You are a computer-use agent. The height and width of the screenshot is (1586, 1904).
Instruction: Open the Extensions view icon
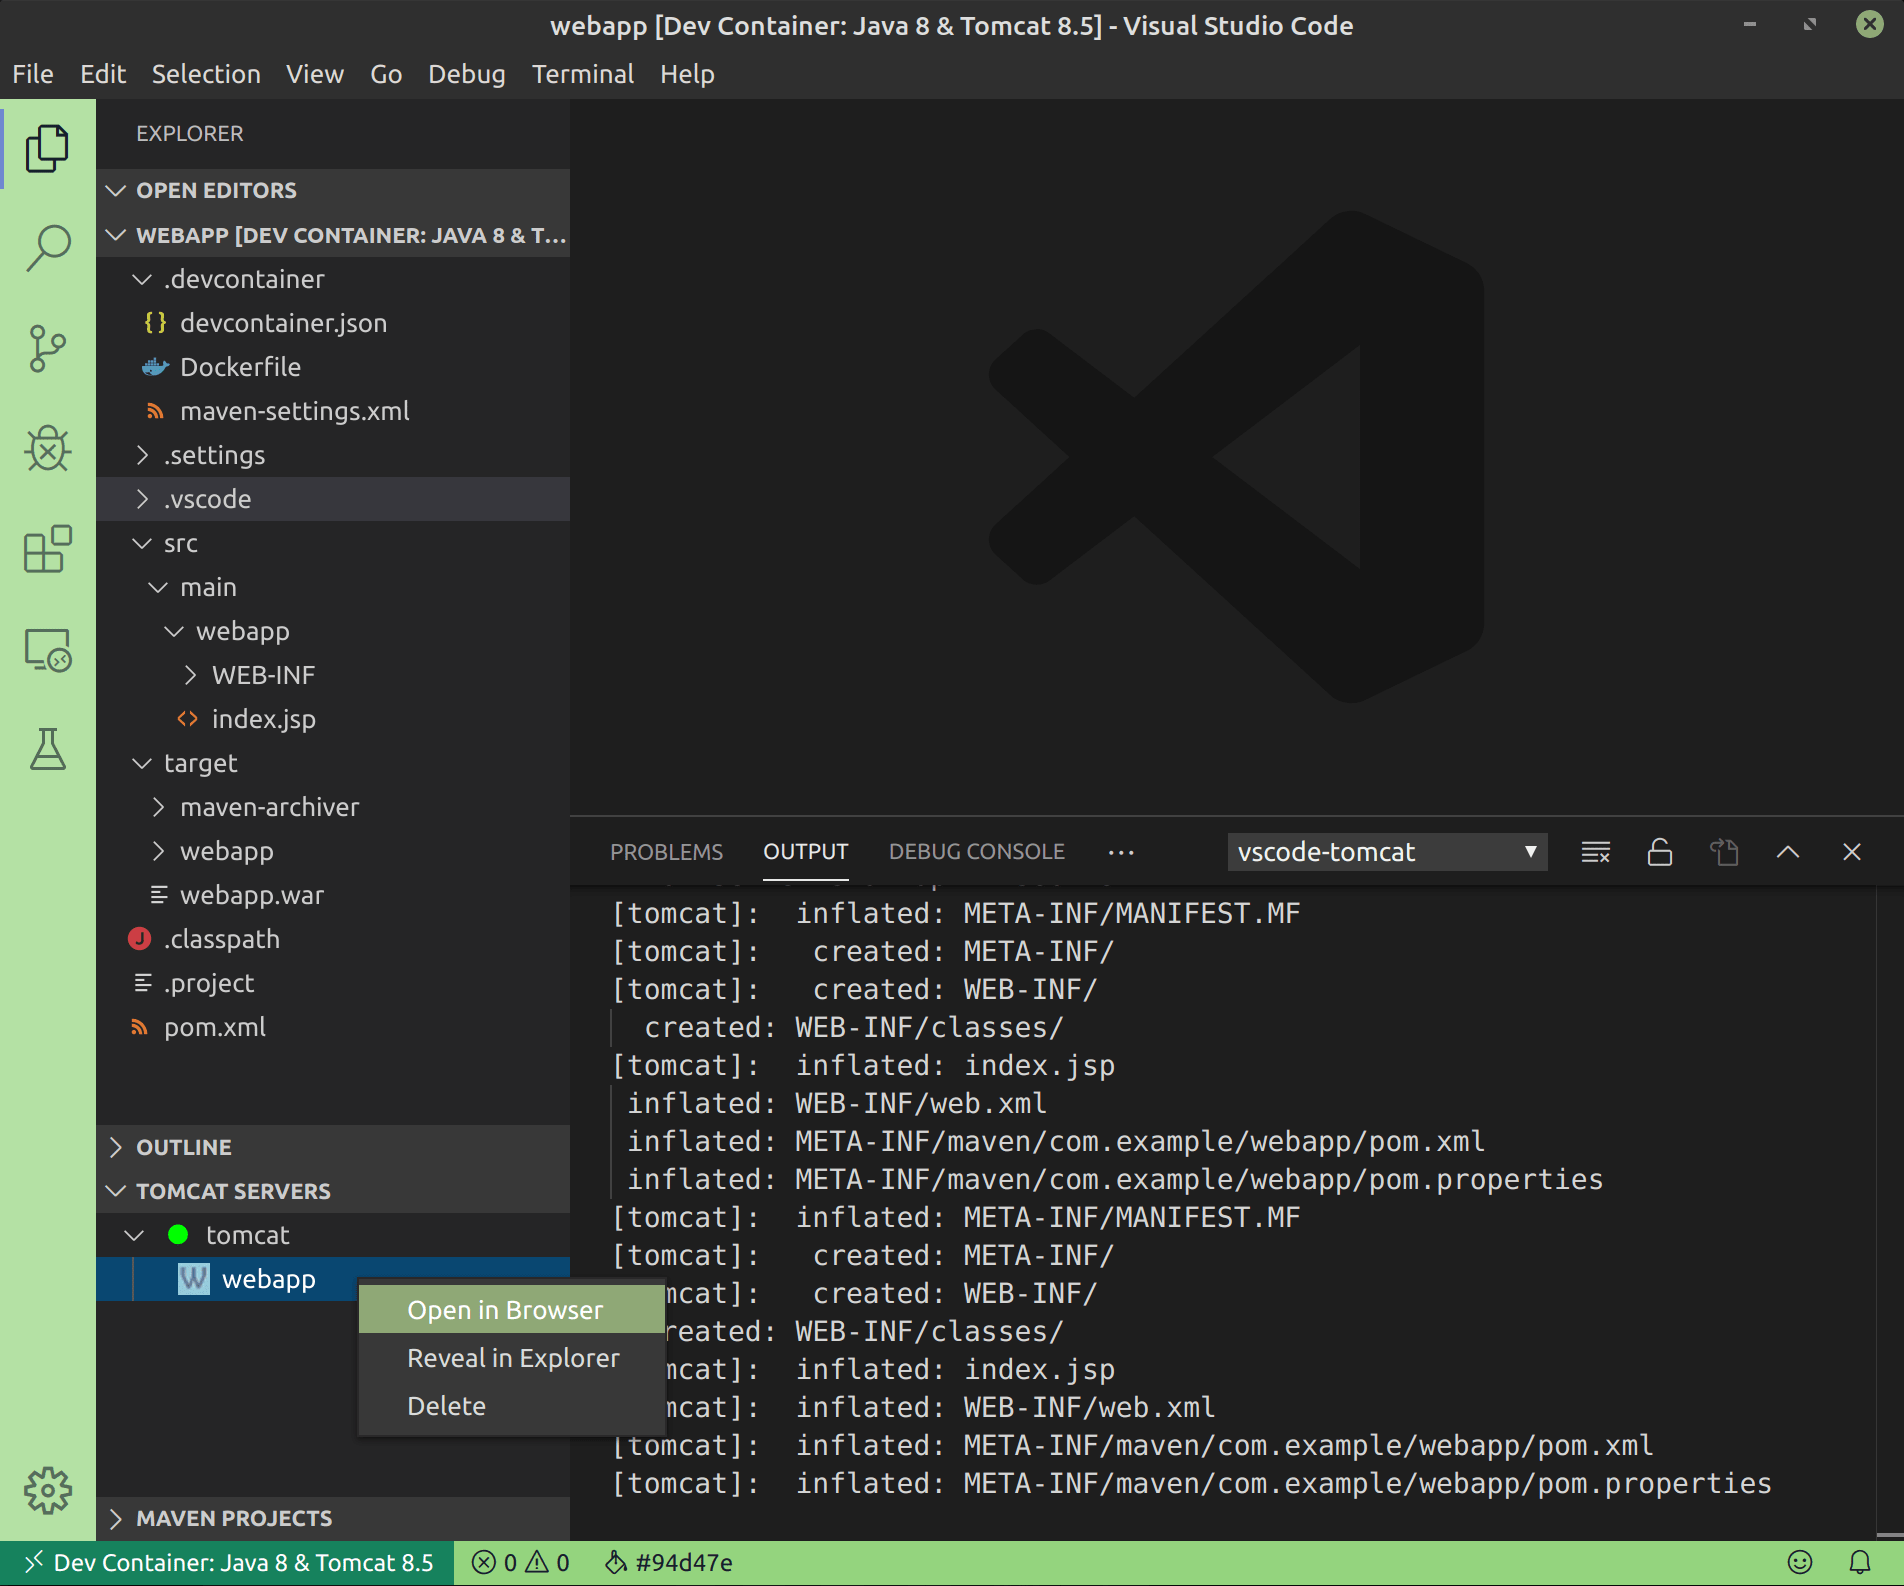coord(47,549)
